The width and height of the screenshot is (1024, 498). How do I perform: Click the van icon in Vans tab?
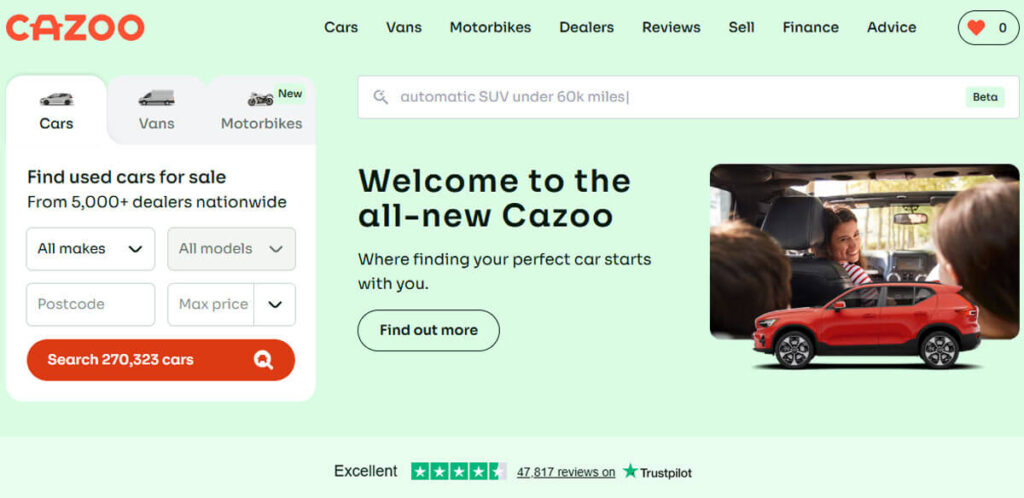156,98
